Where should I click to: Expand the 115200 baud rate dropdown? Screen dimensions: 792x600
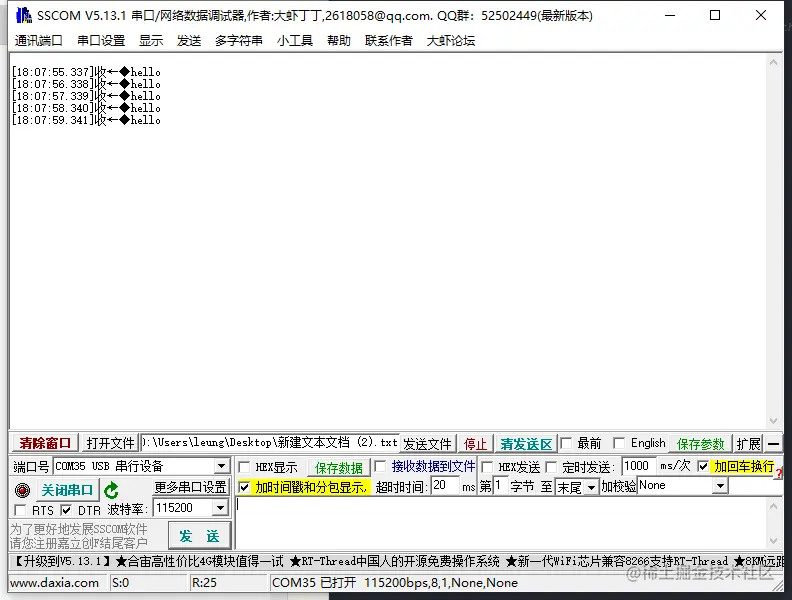[220, 508]
